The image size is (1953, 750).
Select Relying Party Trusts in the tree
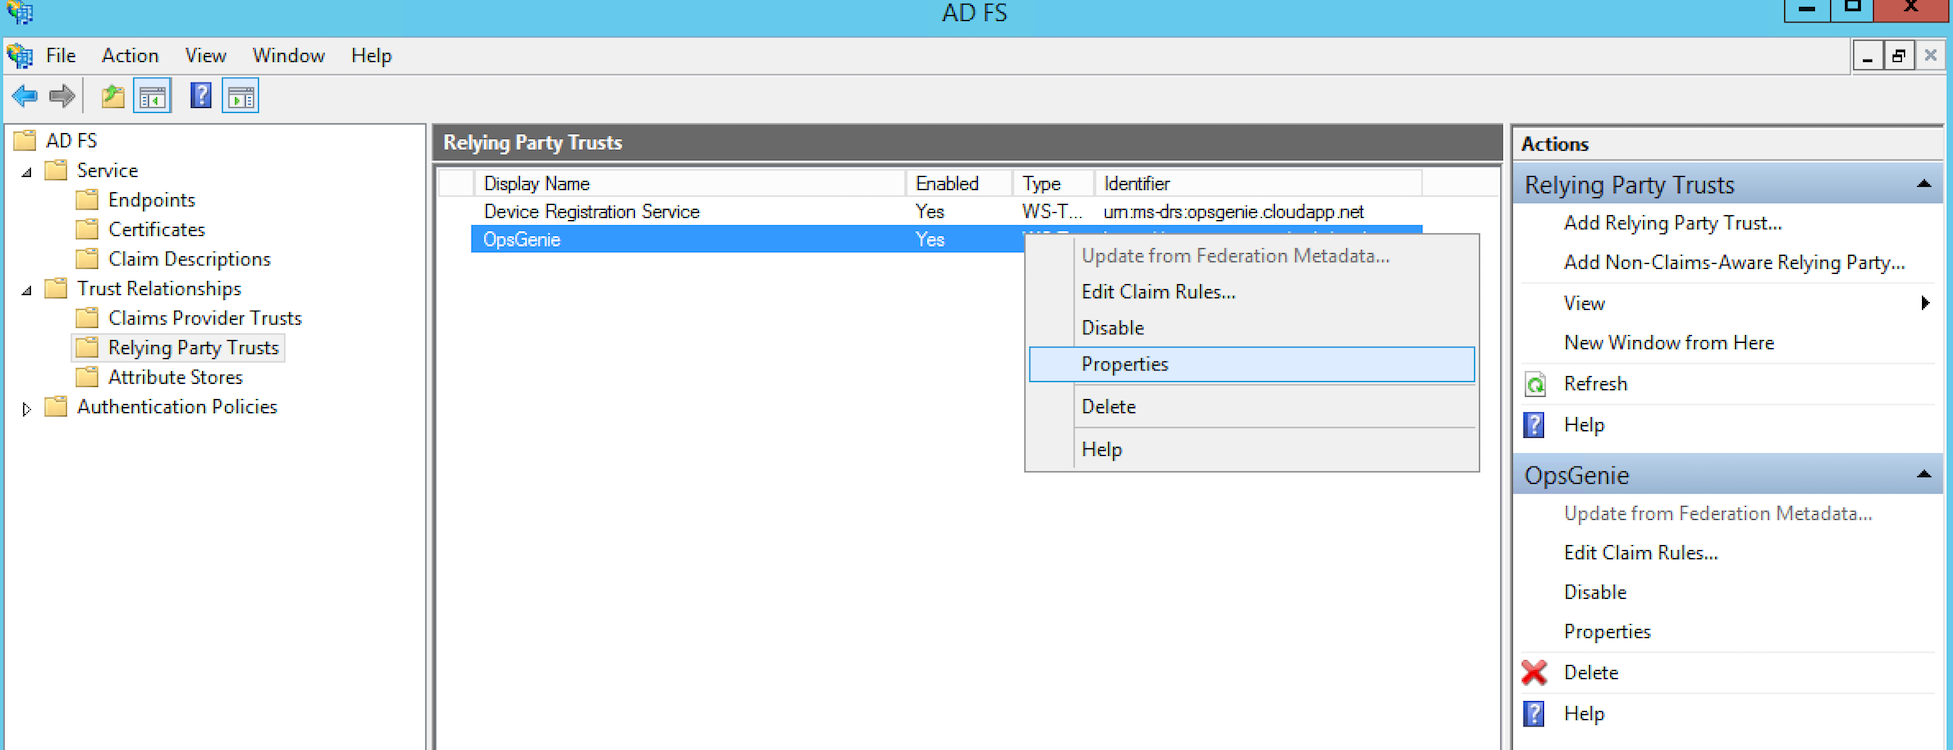point(193,348)
